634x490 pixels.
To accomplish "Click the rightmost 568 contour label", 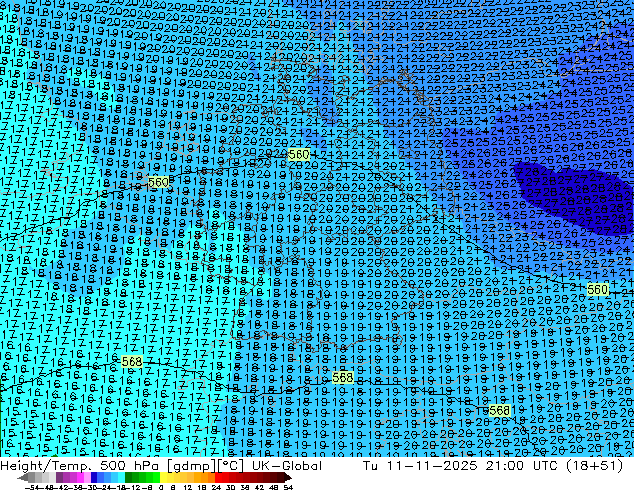I will coord(499,411).
